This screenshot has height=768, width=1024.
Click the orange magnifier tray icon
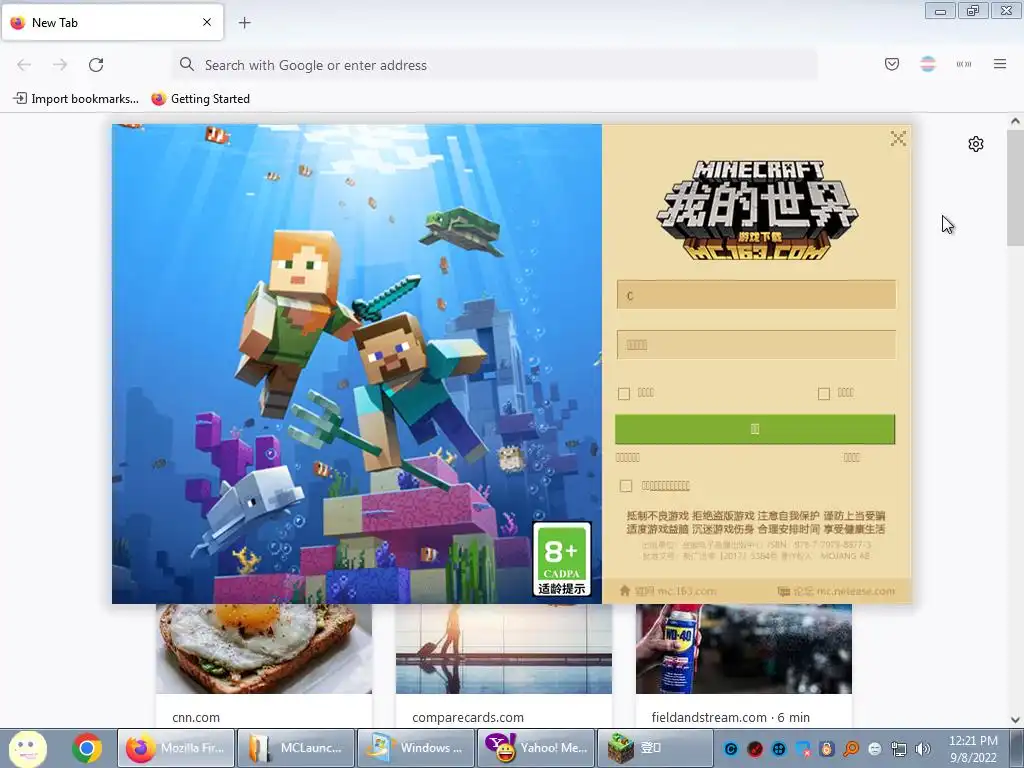tap(851, 749)
